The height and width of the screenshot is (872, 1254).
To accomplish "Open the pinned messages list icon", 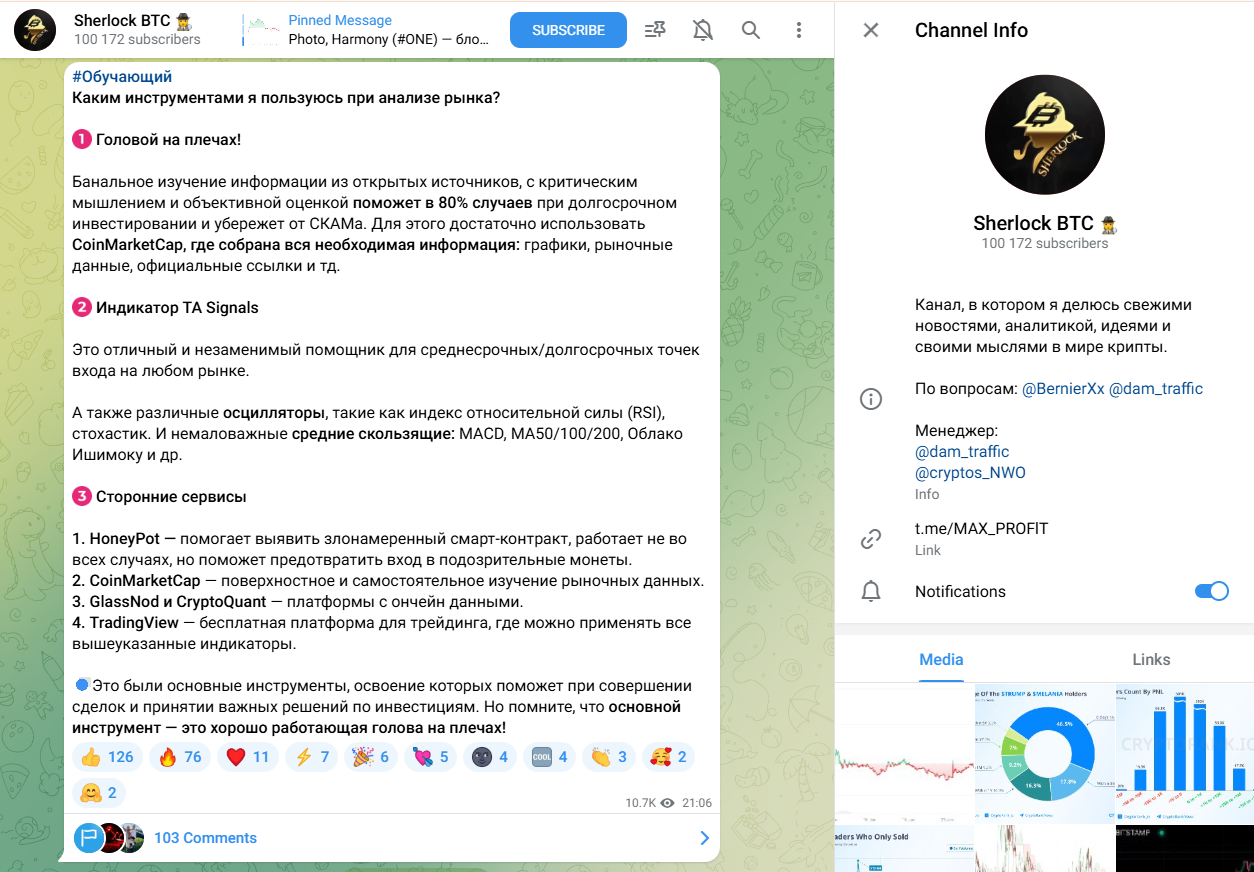I will (x=655, y=30).
